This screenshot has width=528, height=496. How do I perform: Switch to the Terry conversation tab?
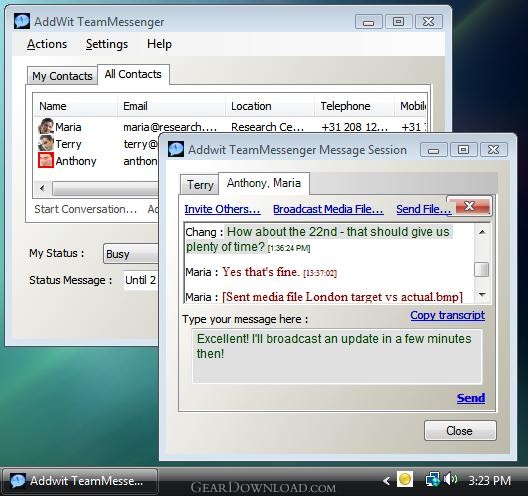click(200, 185)
